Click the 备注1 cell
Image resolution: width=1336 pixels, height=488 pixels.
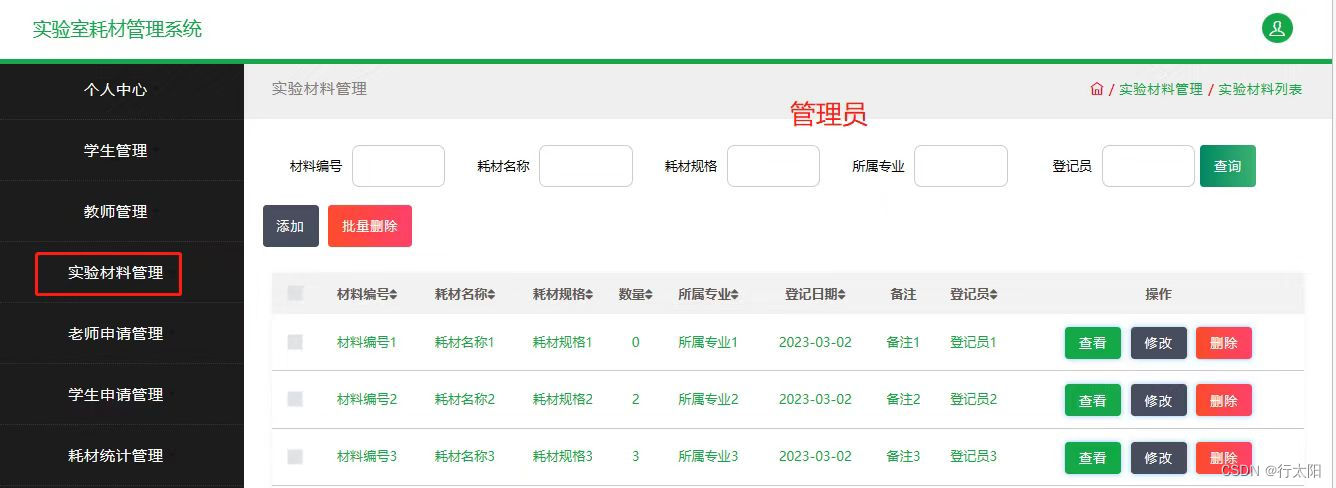click(903, 342)
